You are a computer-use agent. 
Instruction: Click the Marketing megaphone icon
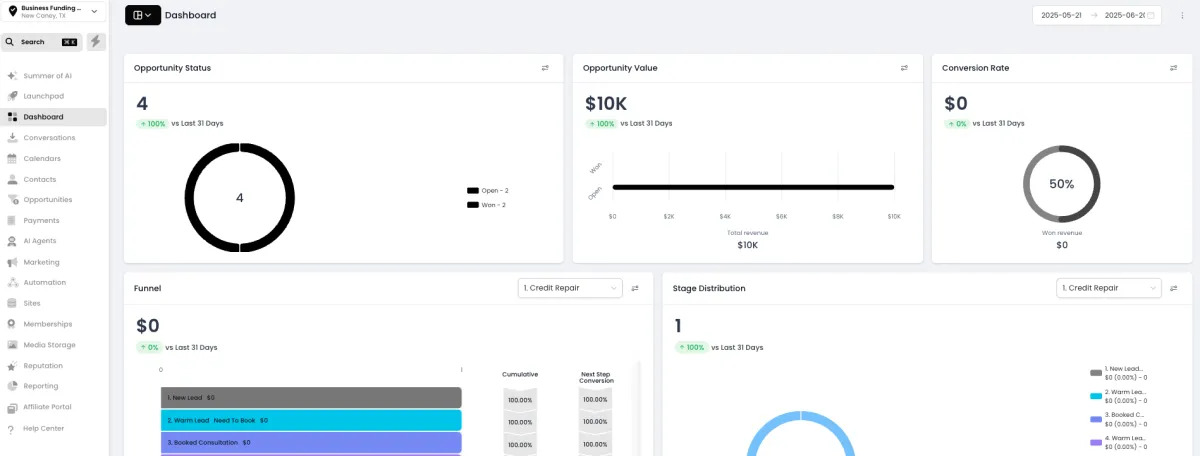pos(12,262)
